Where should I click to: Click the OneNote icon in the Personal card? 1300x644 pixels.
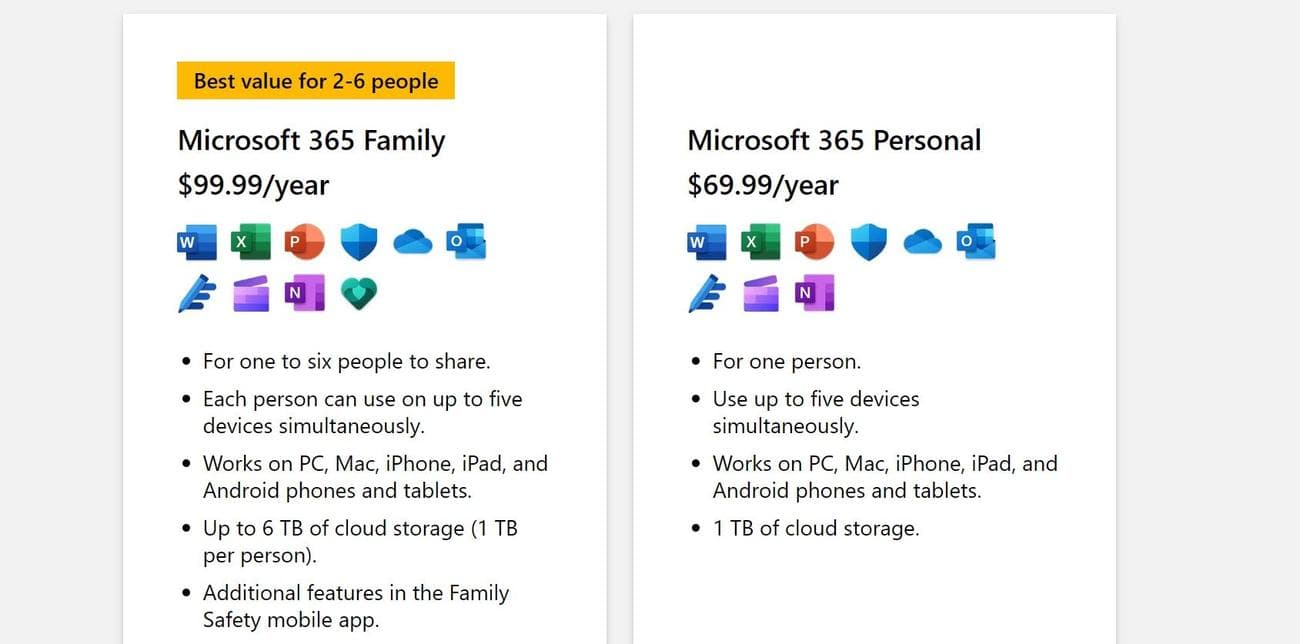(815, 293)
